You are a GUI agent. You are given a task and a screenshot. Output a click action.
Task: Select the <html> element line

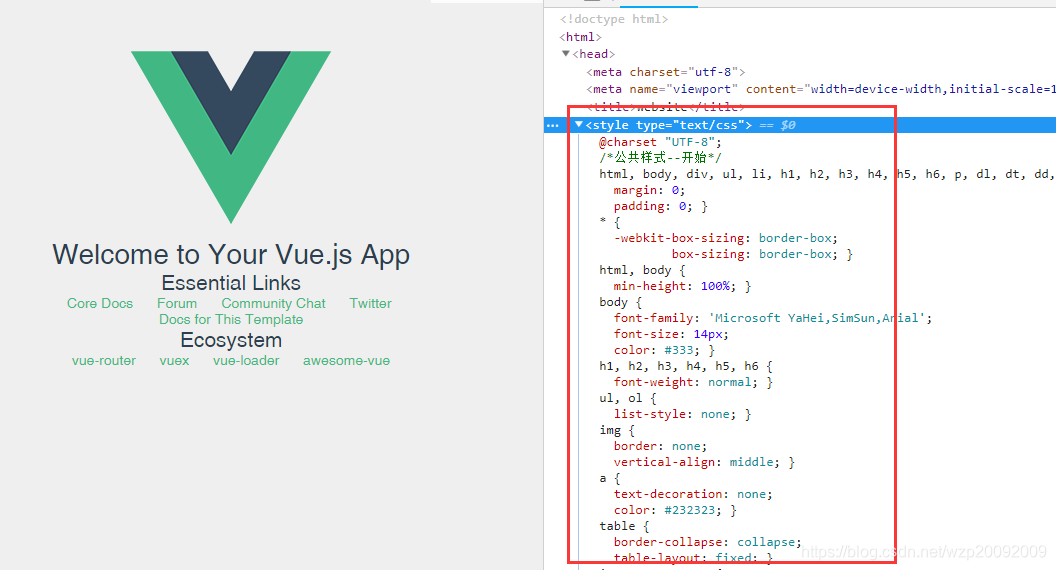[x=581, y=37]
